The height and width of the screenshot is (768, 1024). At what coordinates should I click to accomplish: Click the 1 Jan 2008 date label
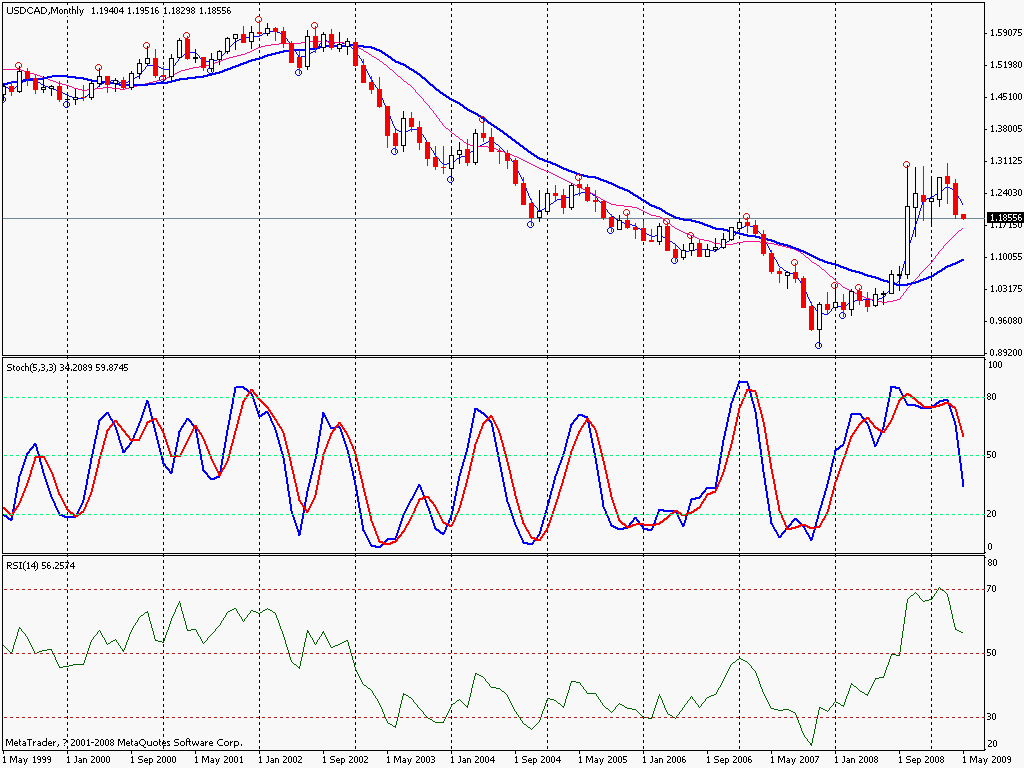point(857,760)
